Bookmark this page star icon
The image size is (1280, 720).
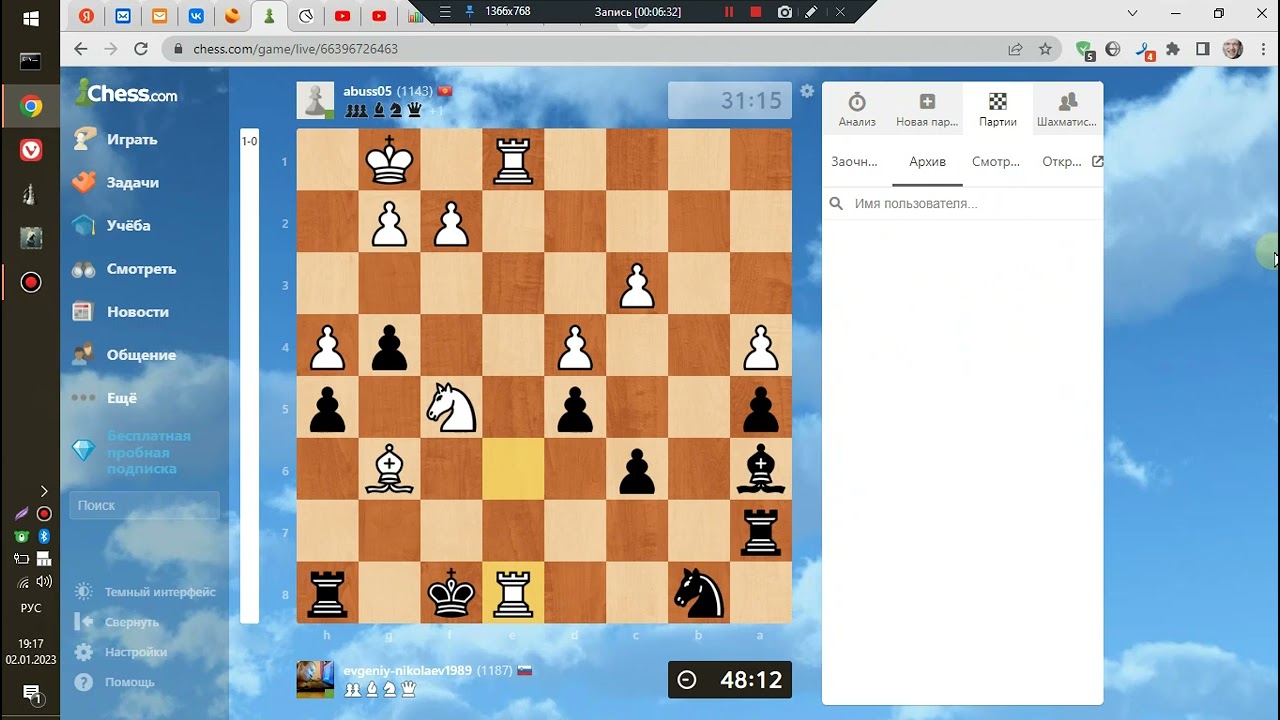[1045, 48]
